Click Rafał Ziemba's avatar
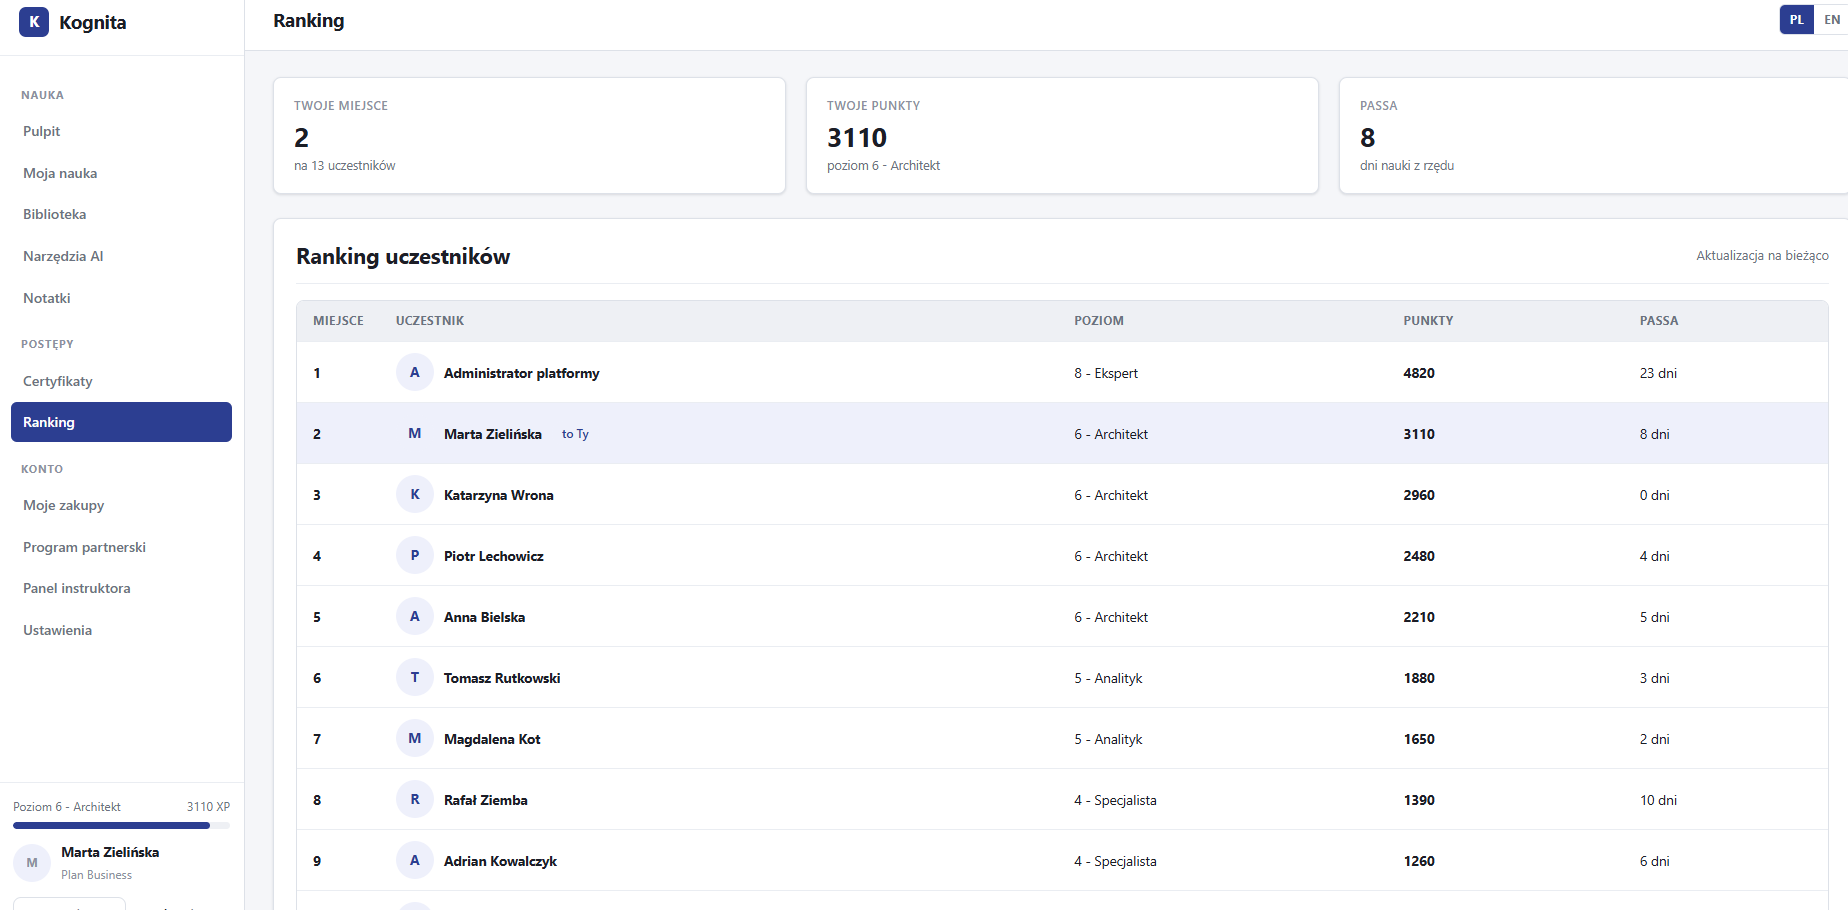 415,799
